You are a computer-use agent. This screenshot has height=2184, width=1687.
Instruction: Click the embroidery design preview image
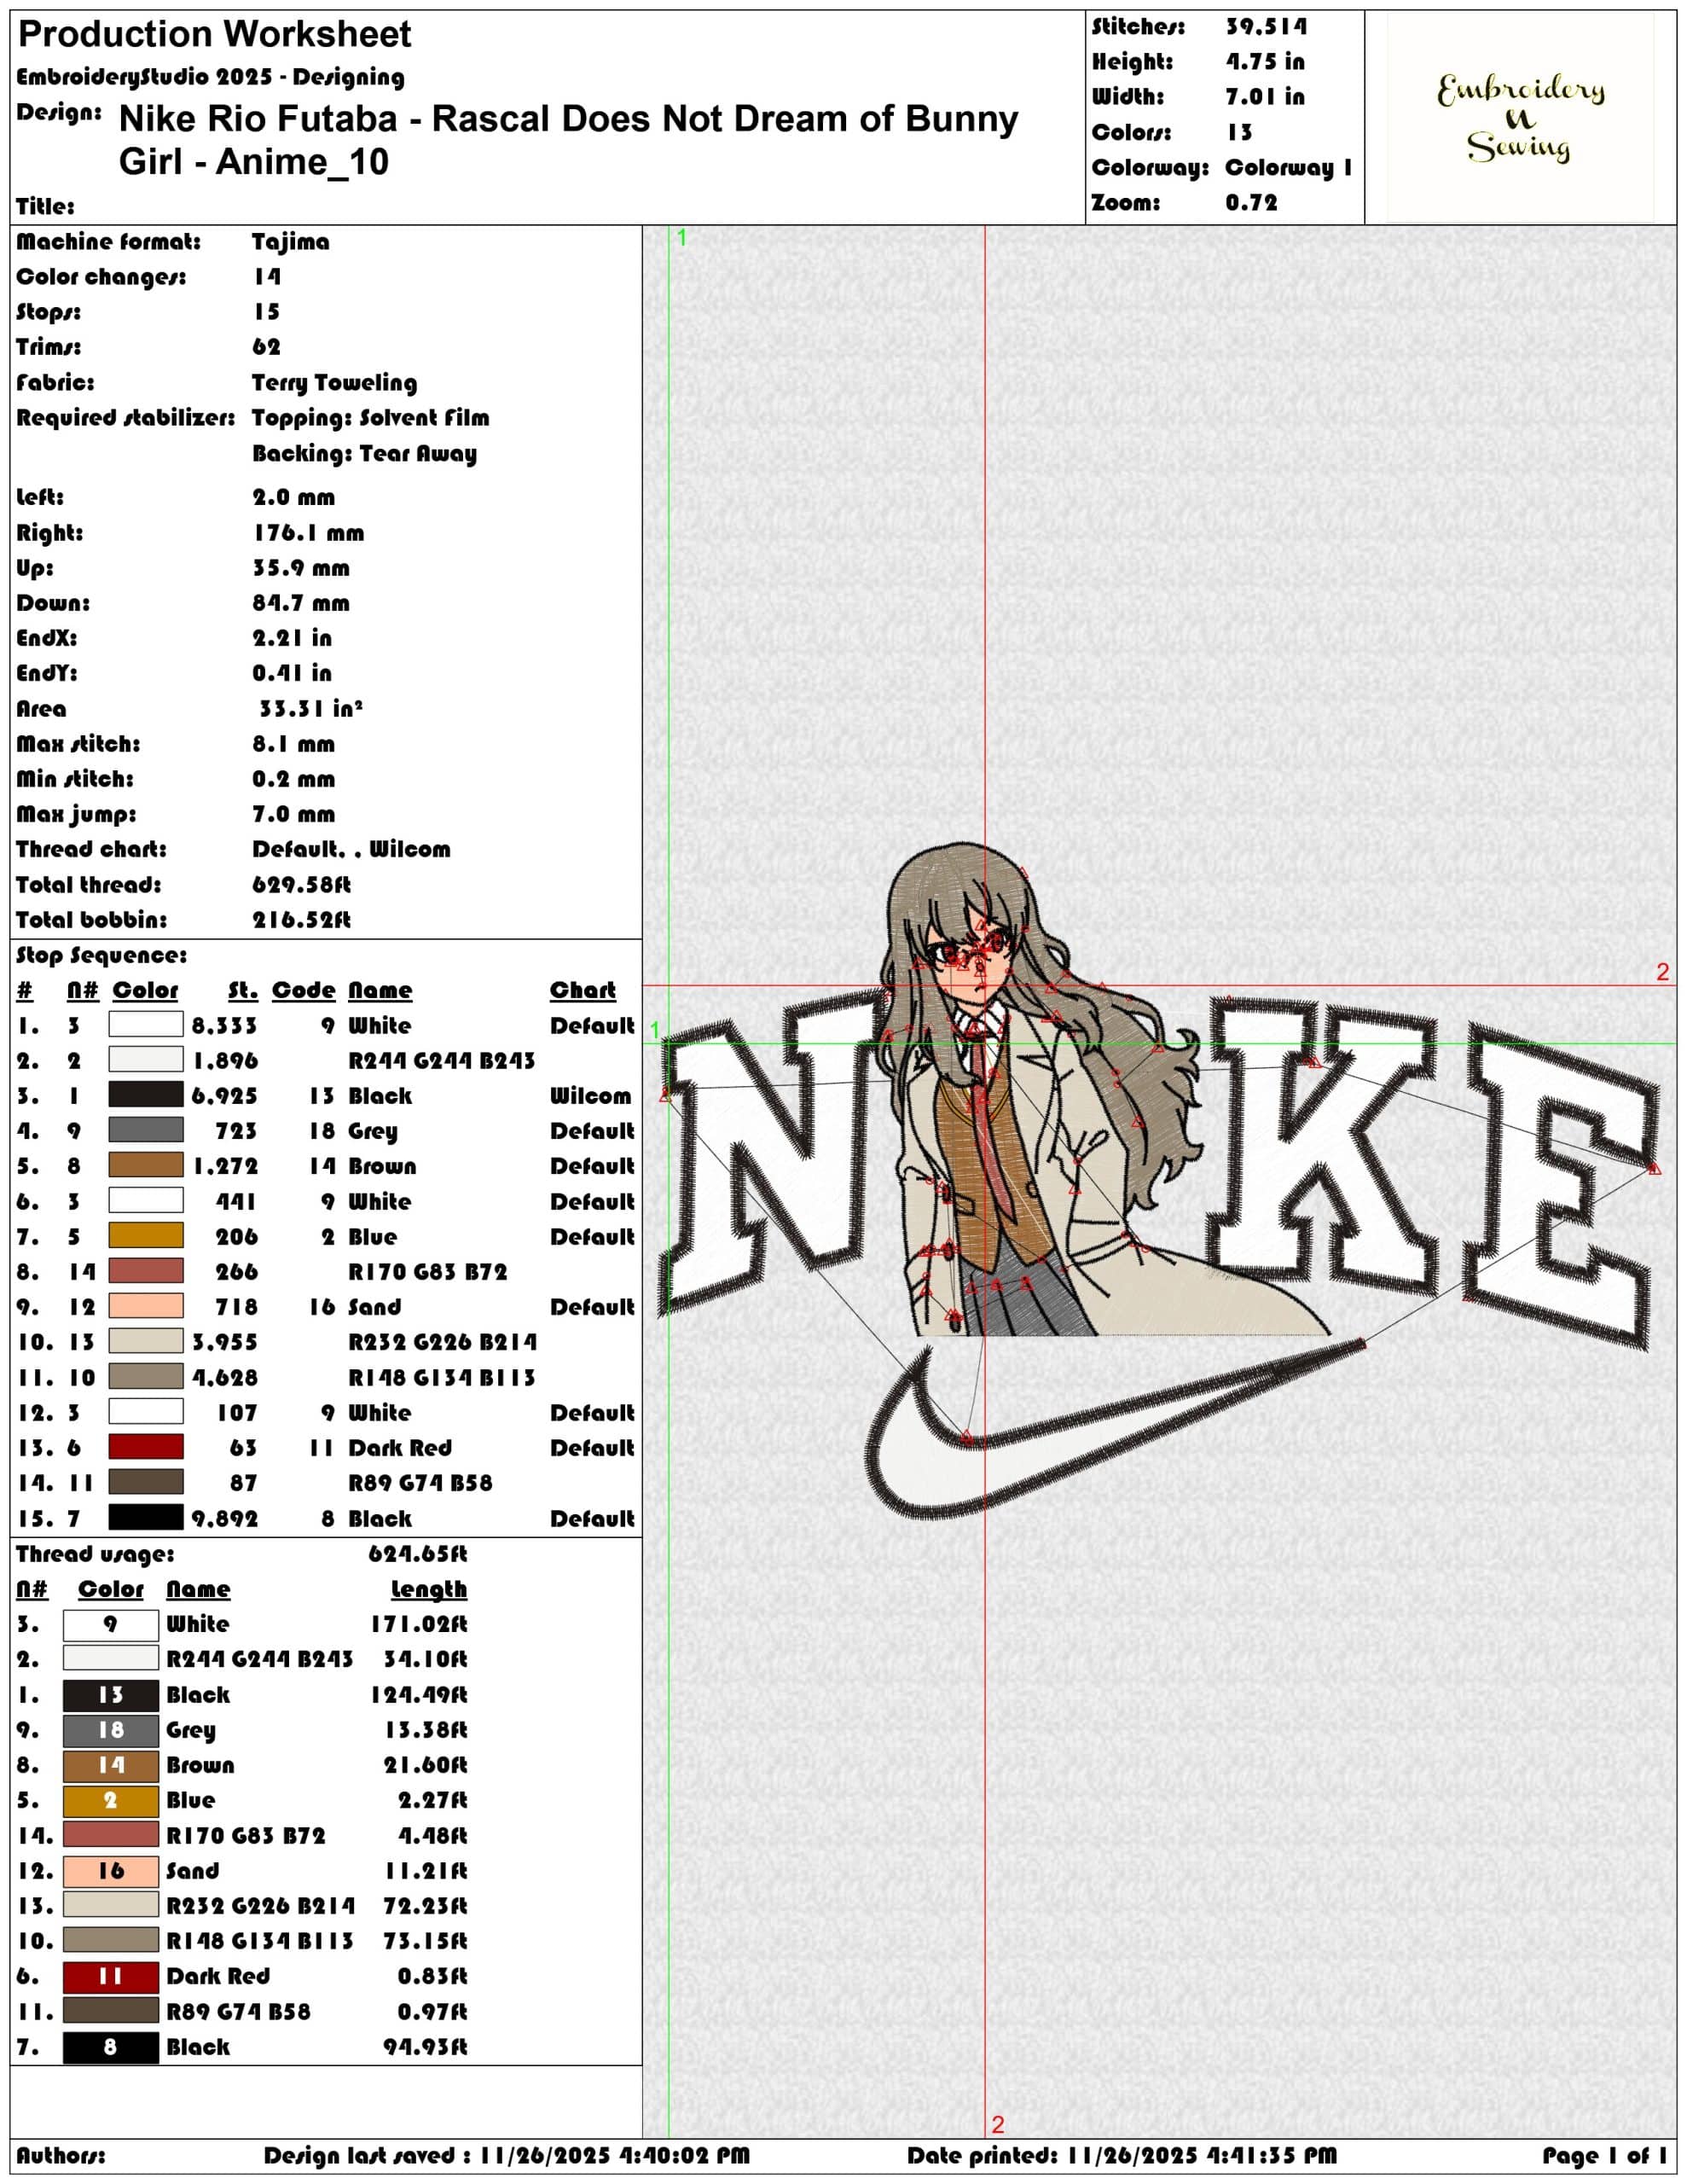tap(1158, 1180)
